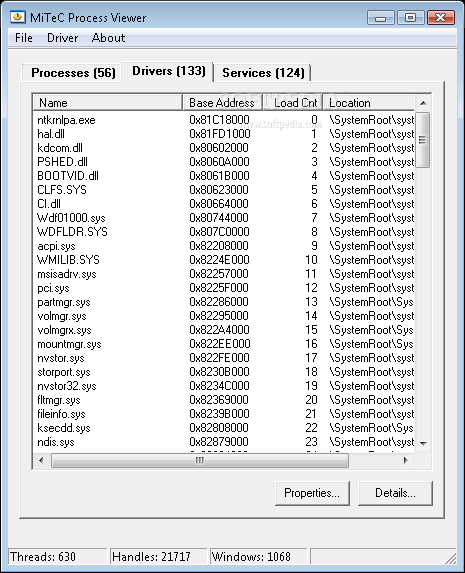Viewport: 465px width, 573px height.
Task: Switch to the Services (124) tab
Action: click(x=263, y=72)
